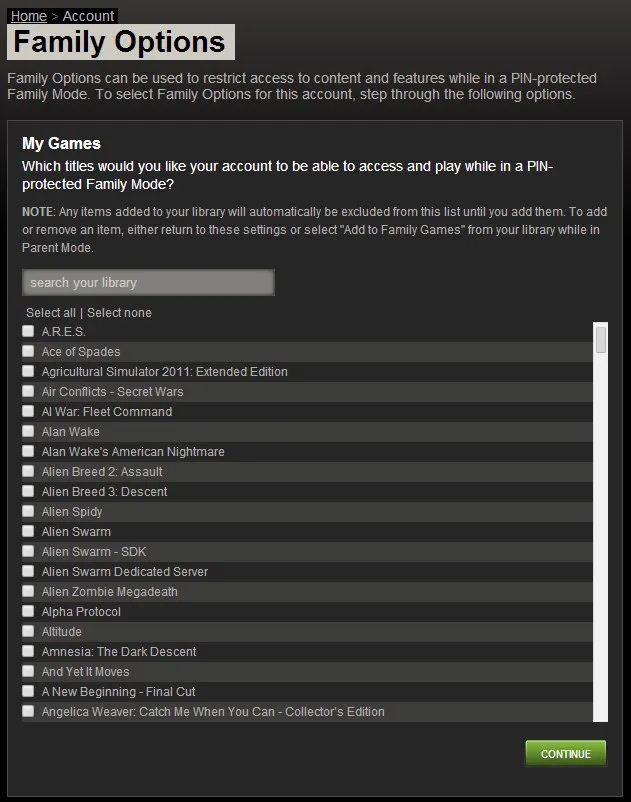Check Angelica Weaver Collector's Edition
The image size is (631, 802).
(x=28, y=711)
